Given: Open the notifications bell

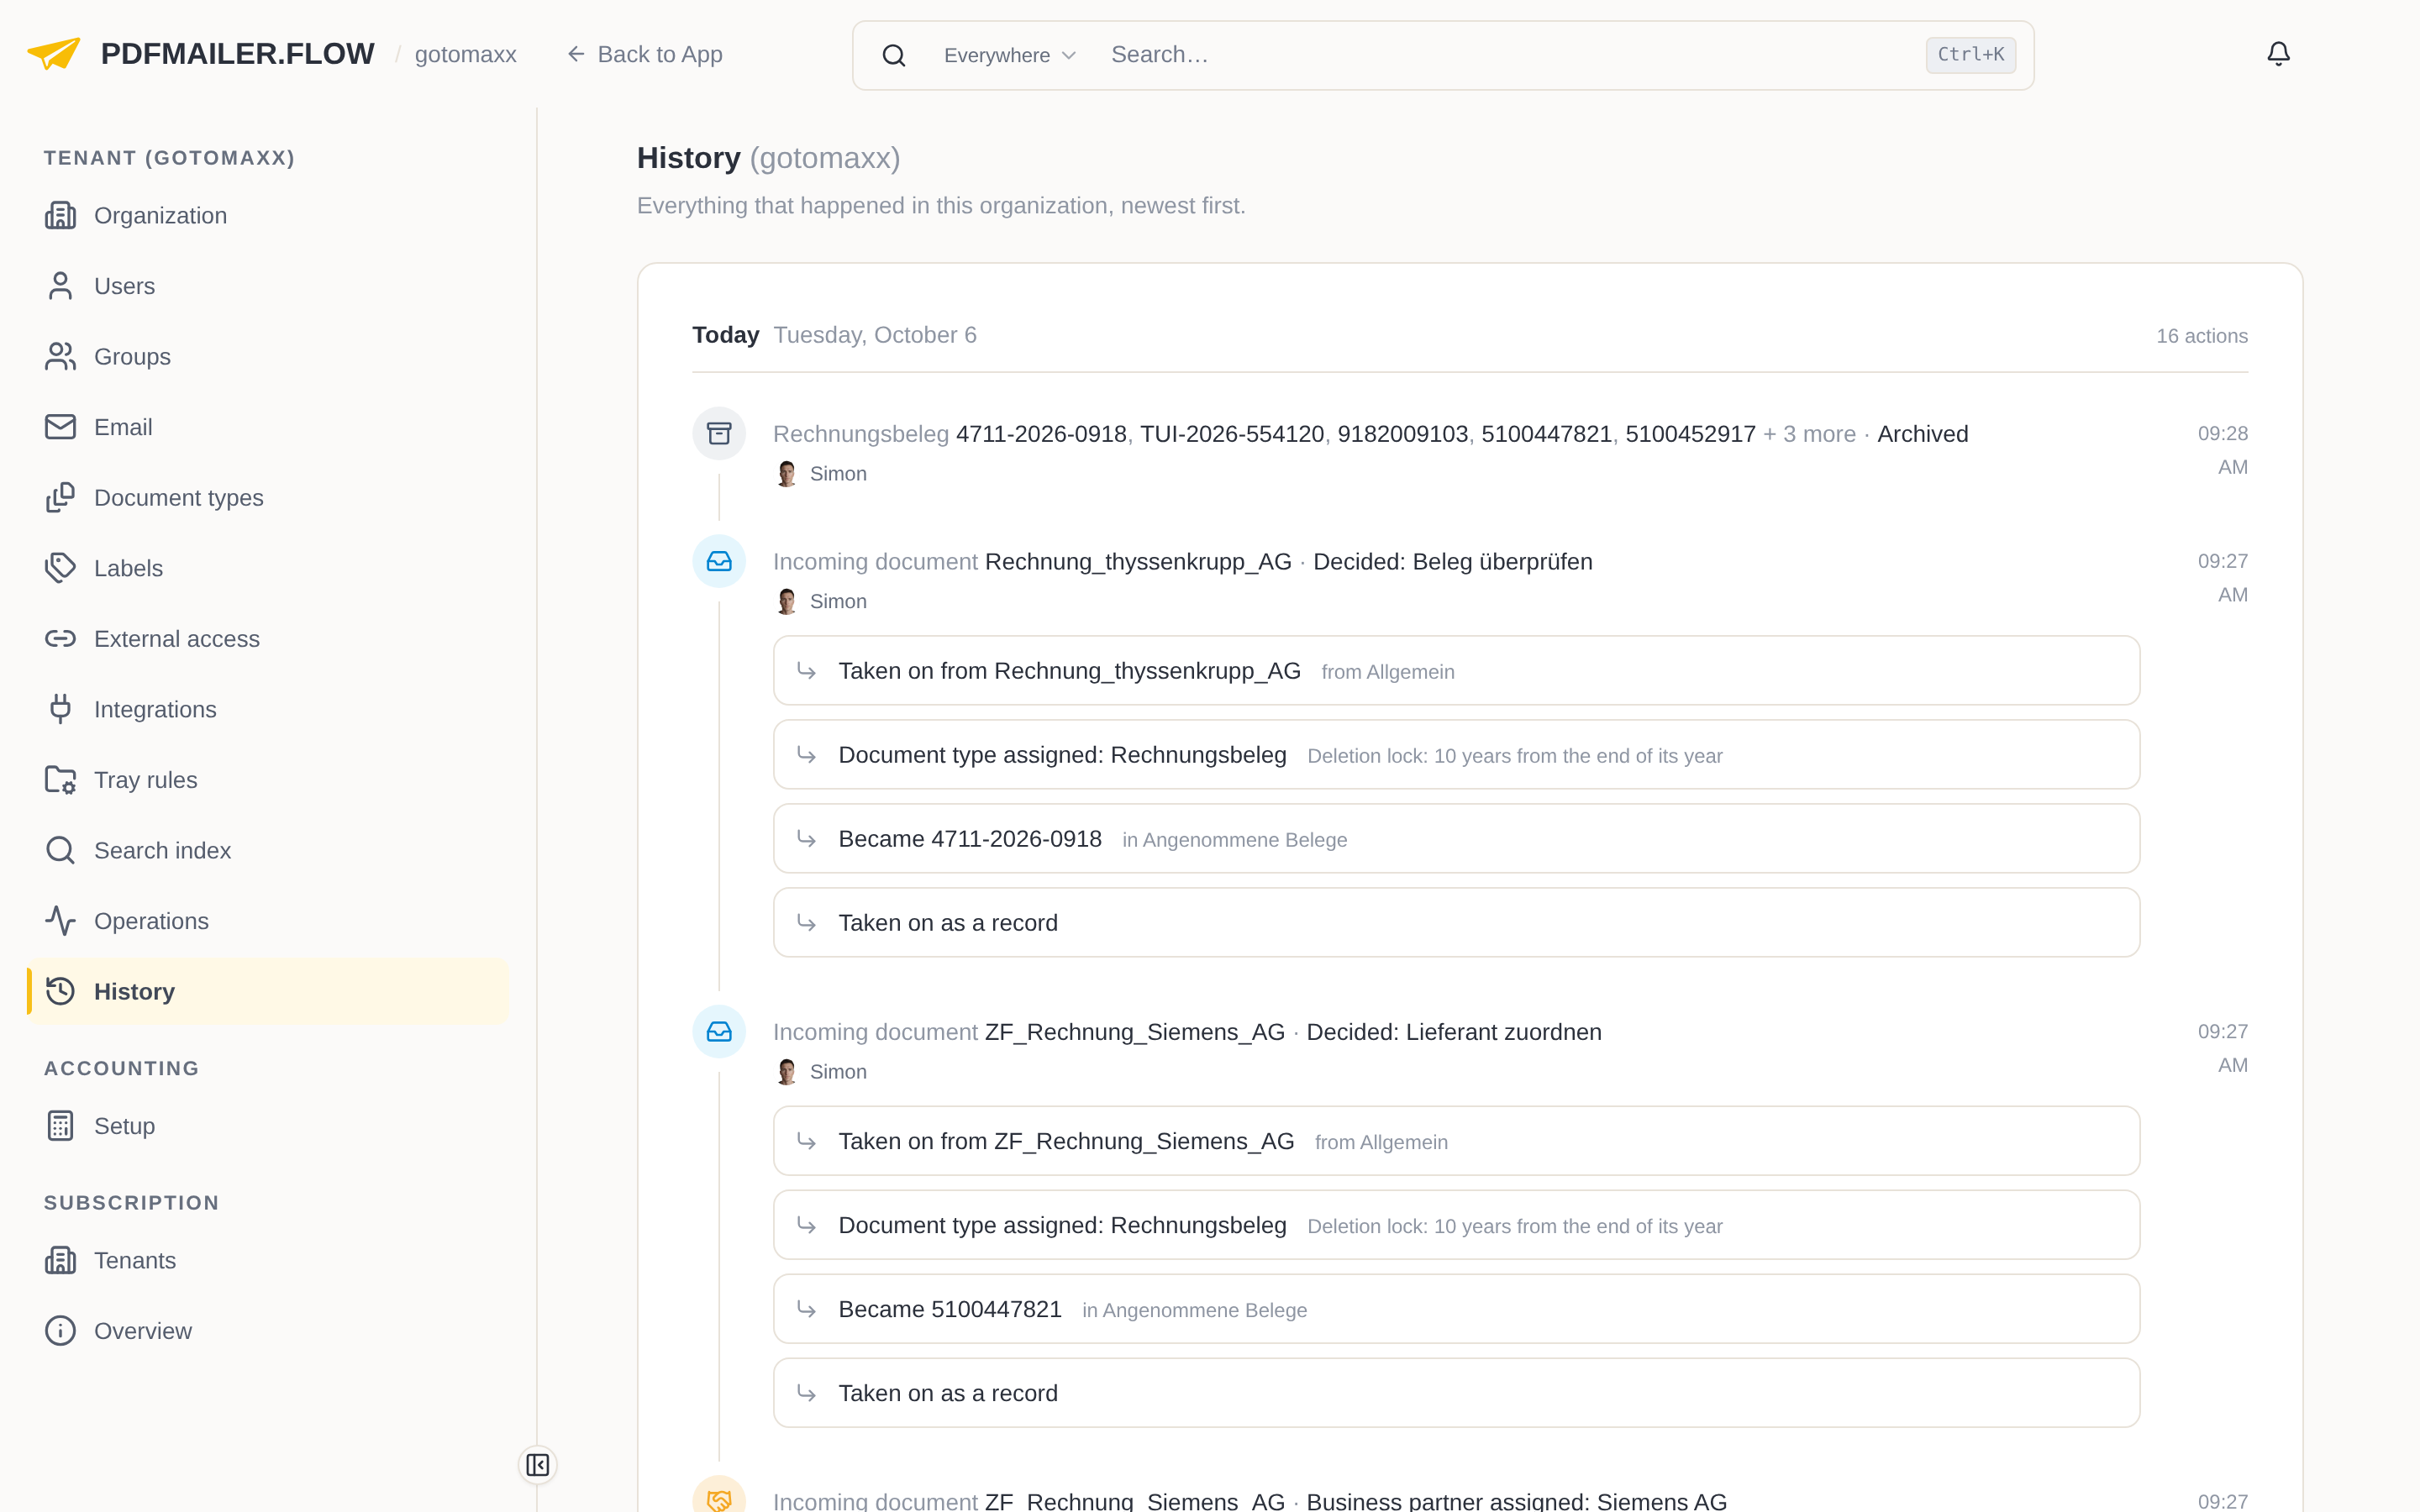Looking at the screenshot, I should click(2278, 54).
